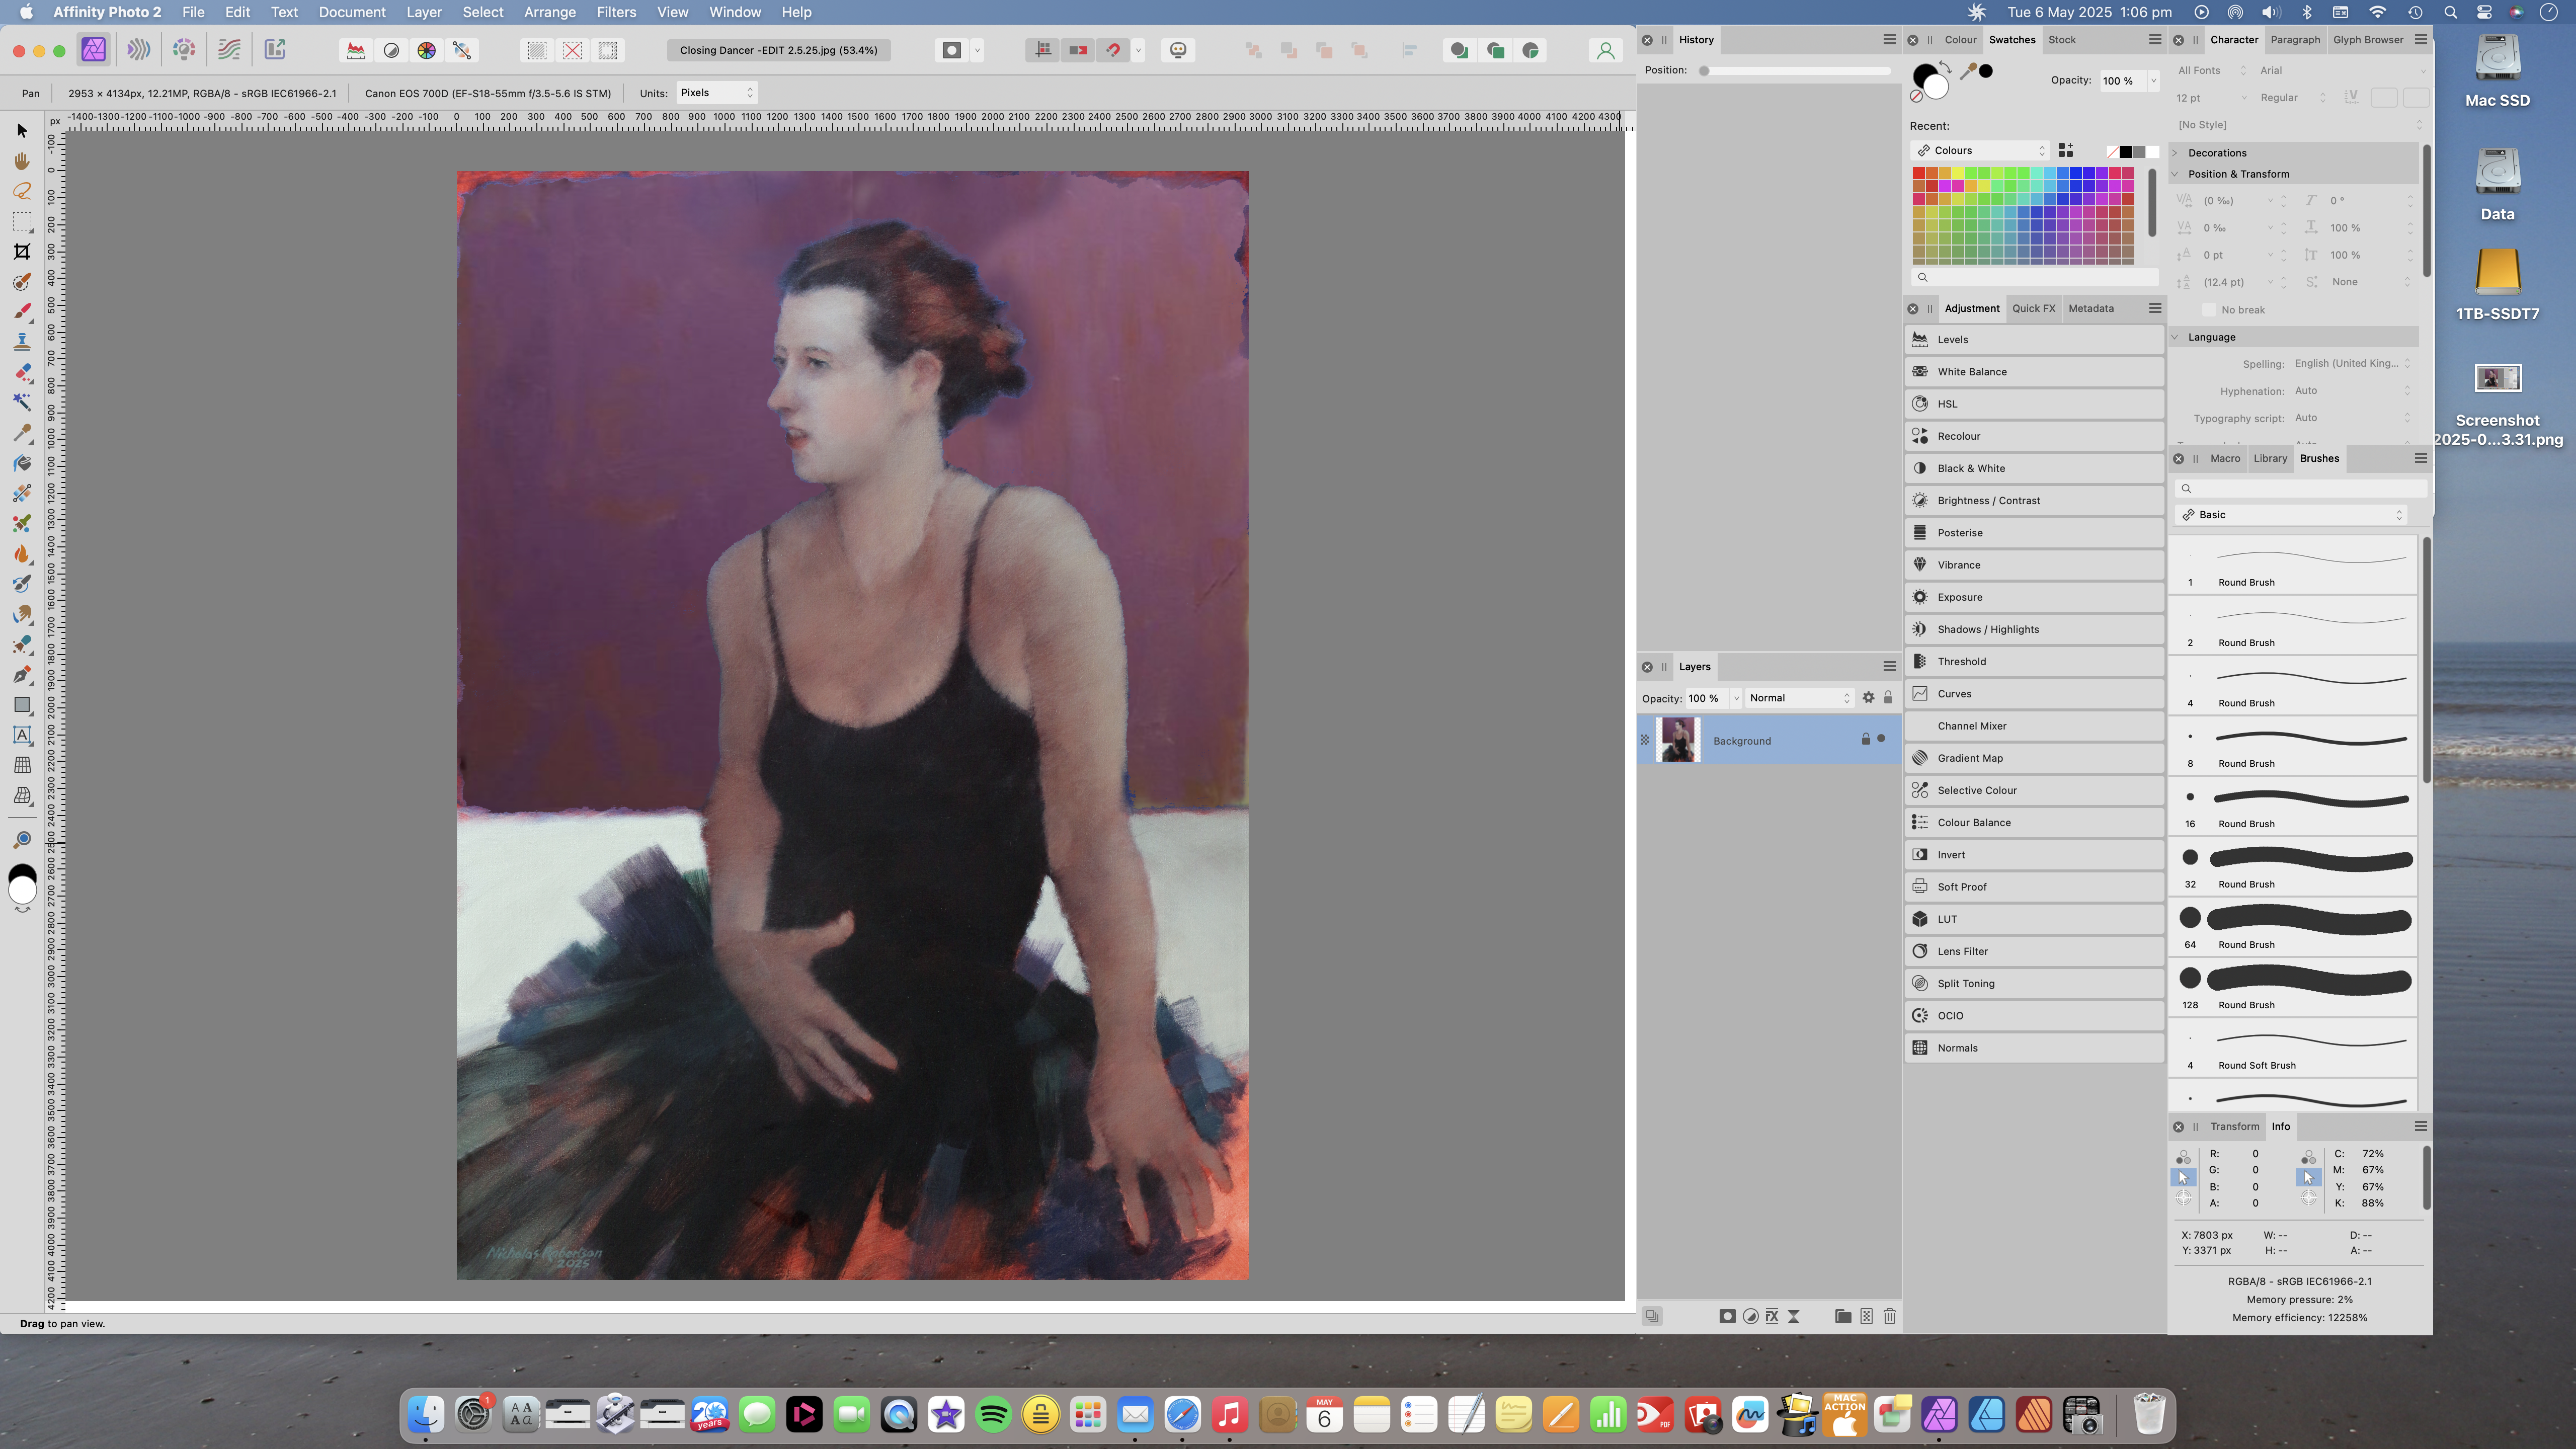Apply Auto White Balance from the toolbar
This screenshot has width=2576, height=1449.
pos(462,50)
